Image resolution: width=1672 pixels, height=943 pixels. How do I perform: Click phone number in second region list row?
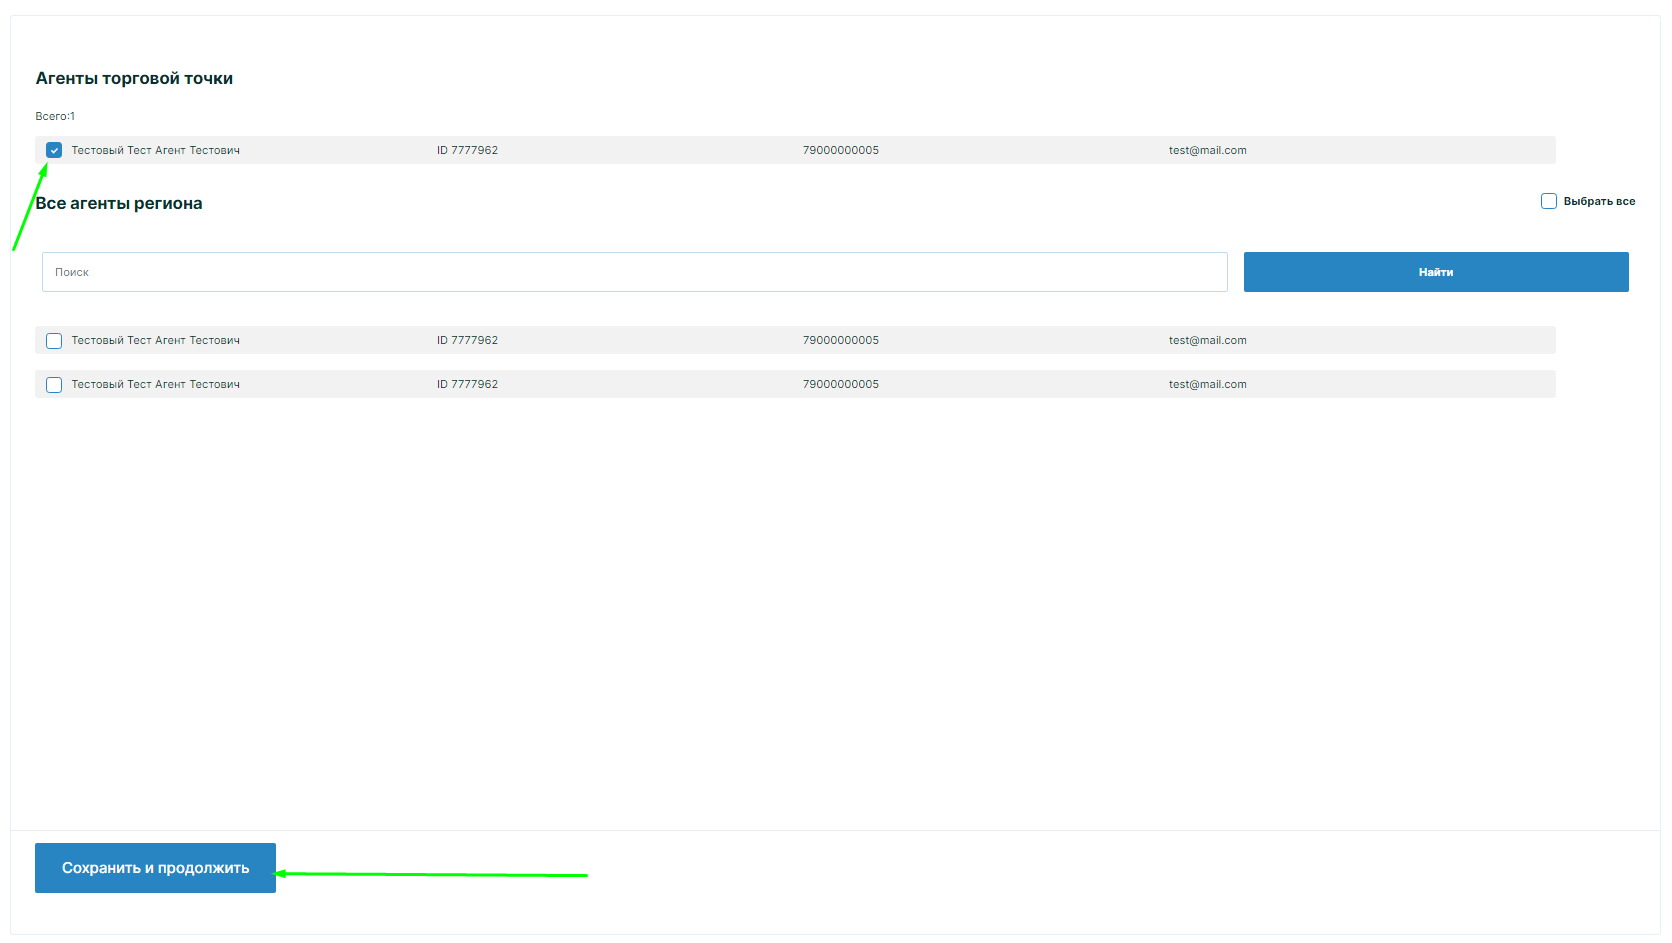(840, 384)
